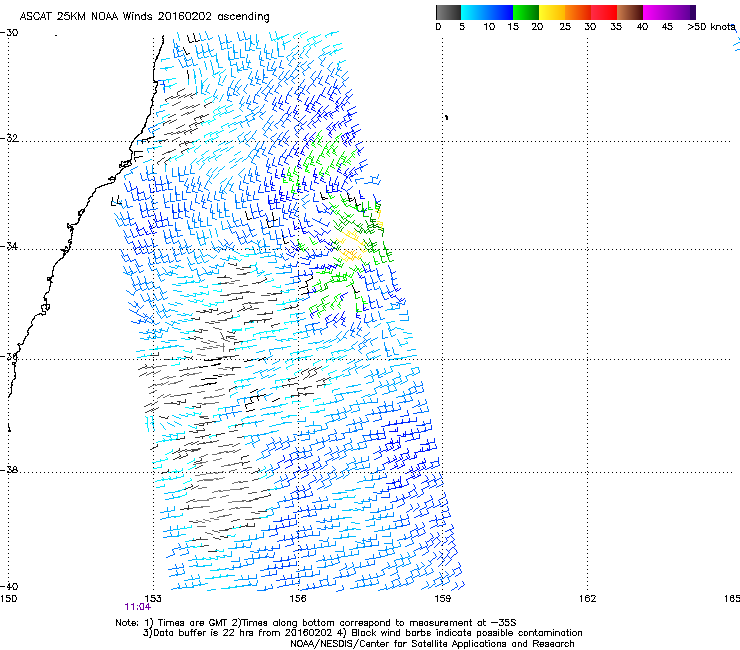Image resolution: width=740 pixels, height=650 pixels.
Task: Click the legend label '45'
Action: point(667,27)
